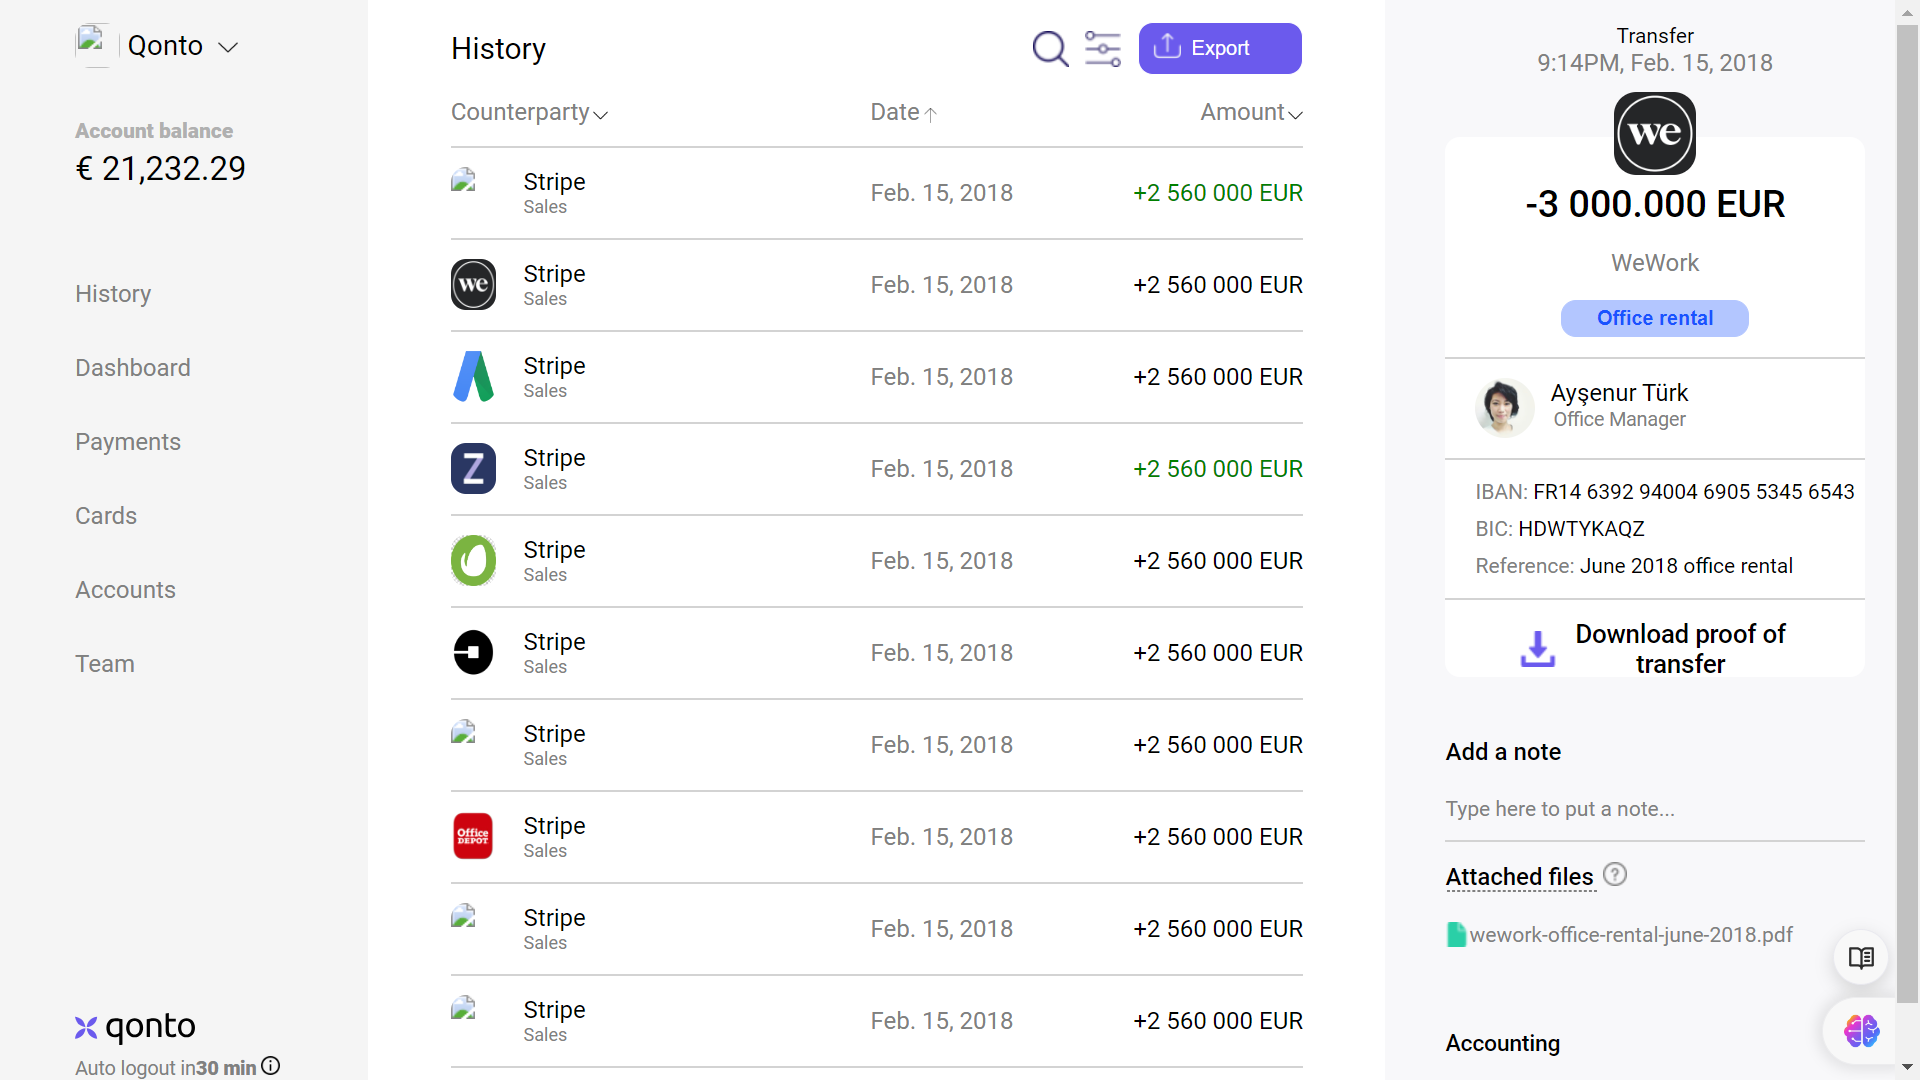1920x1080 pixels.
Task: Click the Attached files help question icon
Action: click(x=1615, y=875)
